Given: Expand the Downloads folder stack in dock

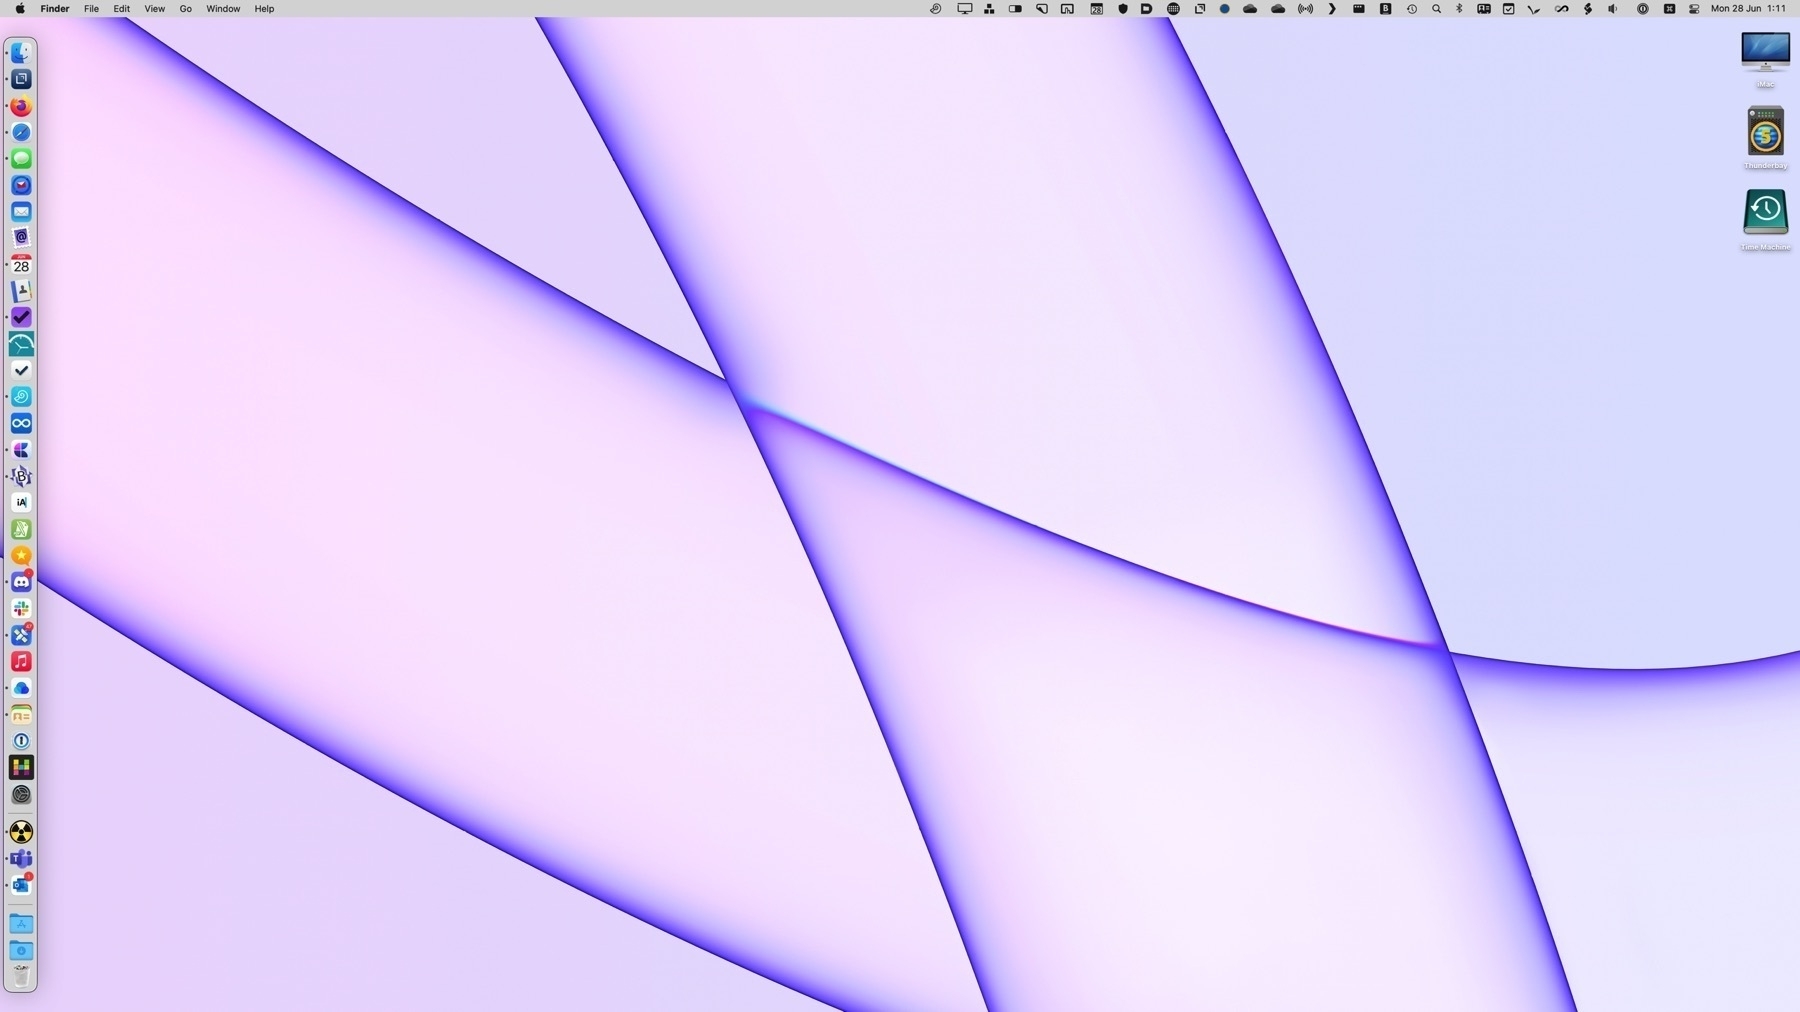Looking at the screenshot, I should click(x=21, y=950).
